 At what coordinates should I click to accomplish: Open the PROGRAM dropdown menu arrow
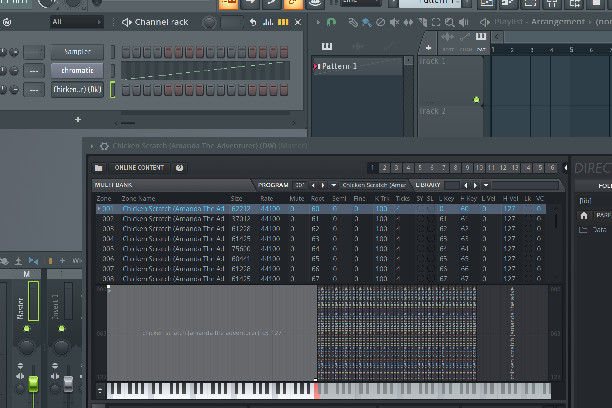(x=334, y=185)
